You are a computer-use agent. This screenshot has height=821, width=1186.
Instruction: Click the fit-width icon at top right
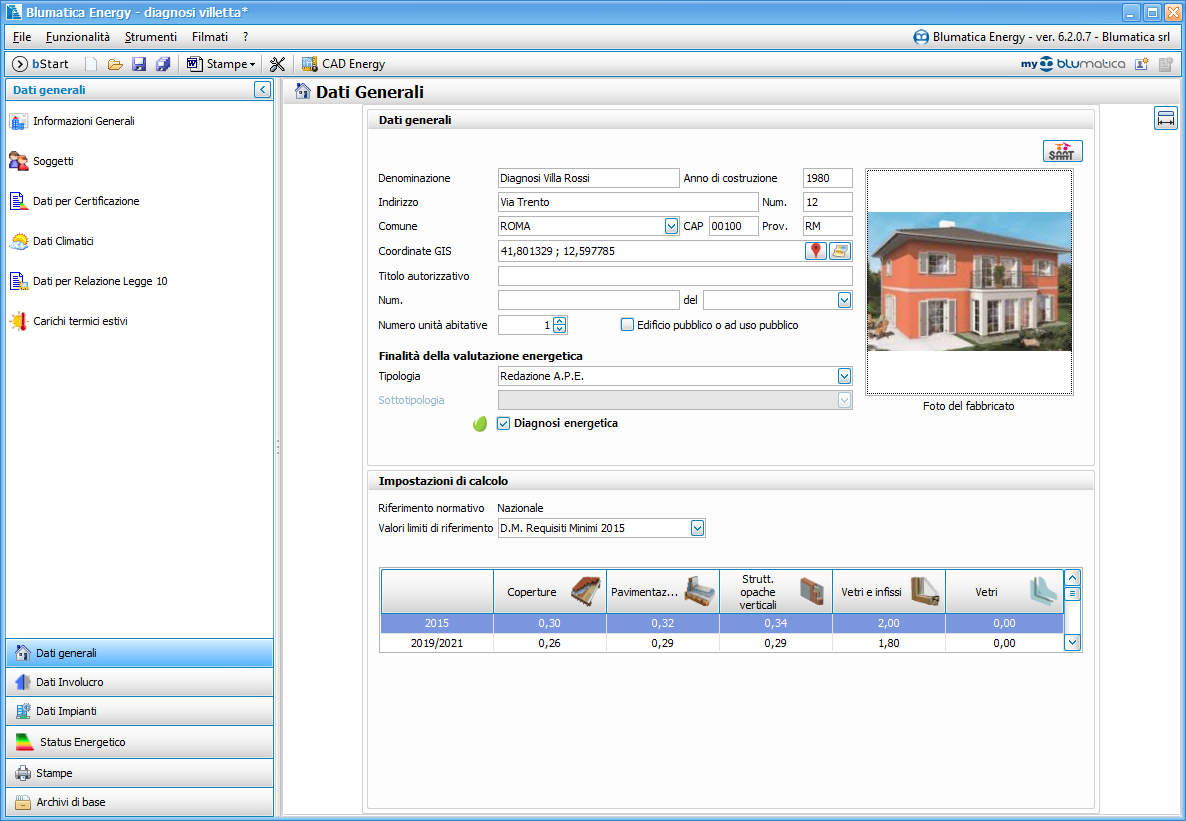click(1165, 118)
